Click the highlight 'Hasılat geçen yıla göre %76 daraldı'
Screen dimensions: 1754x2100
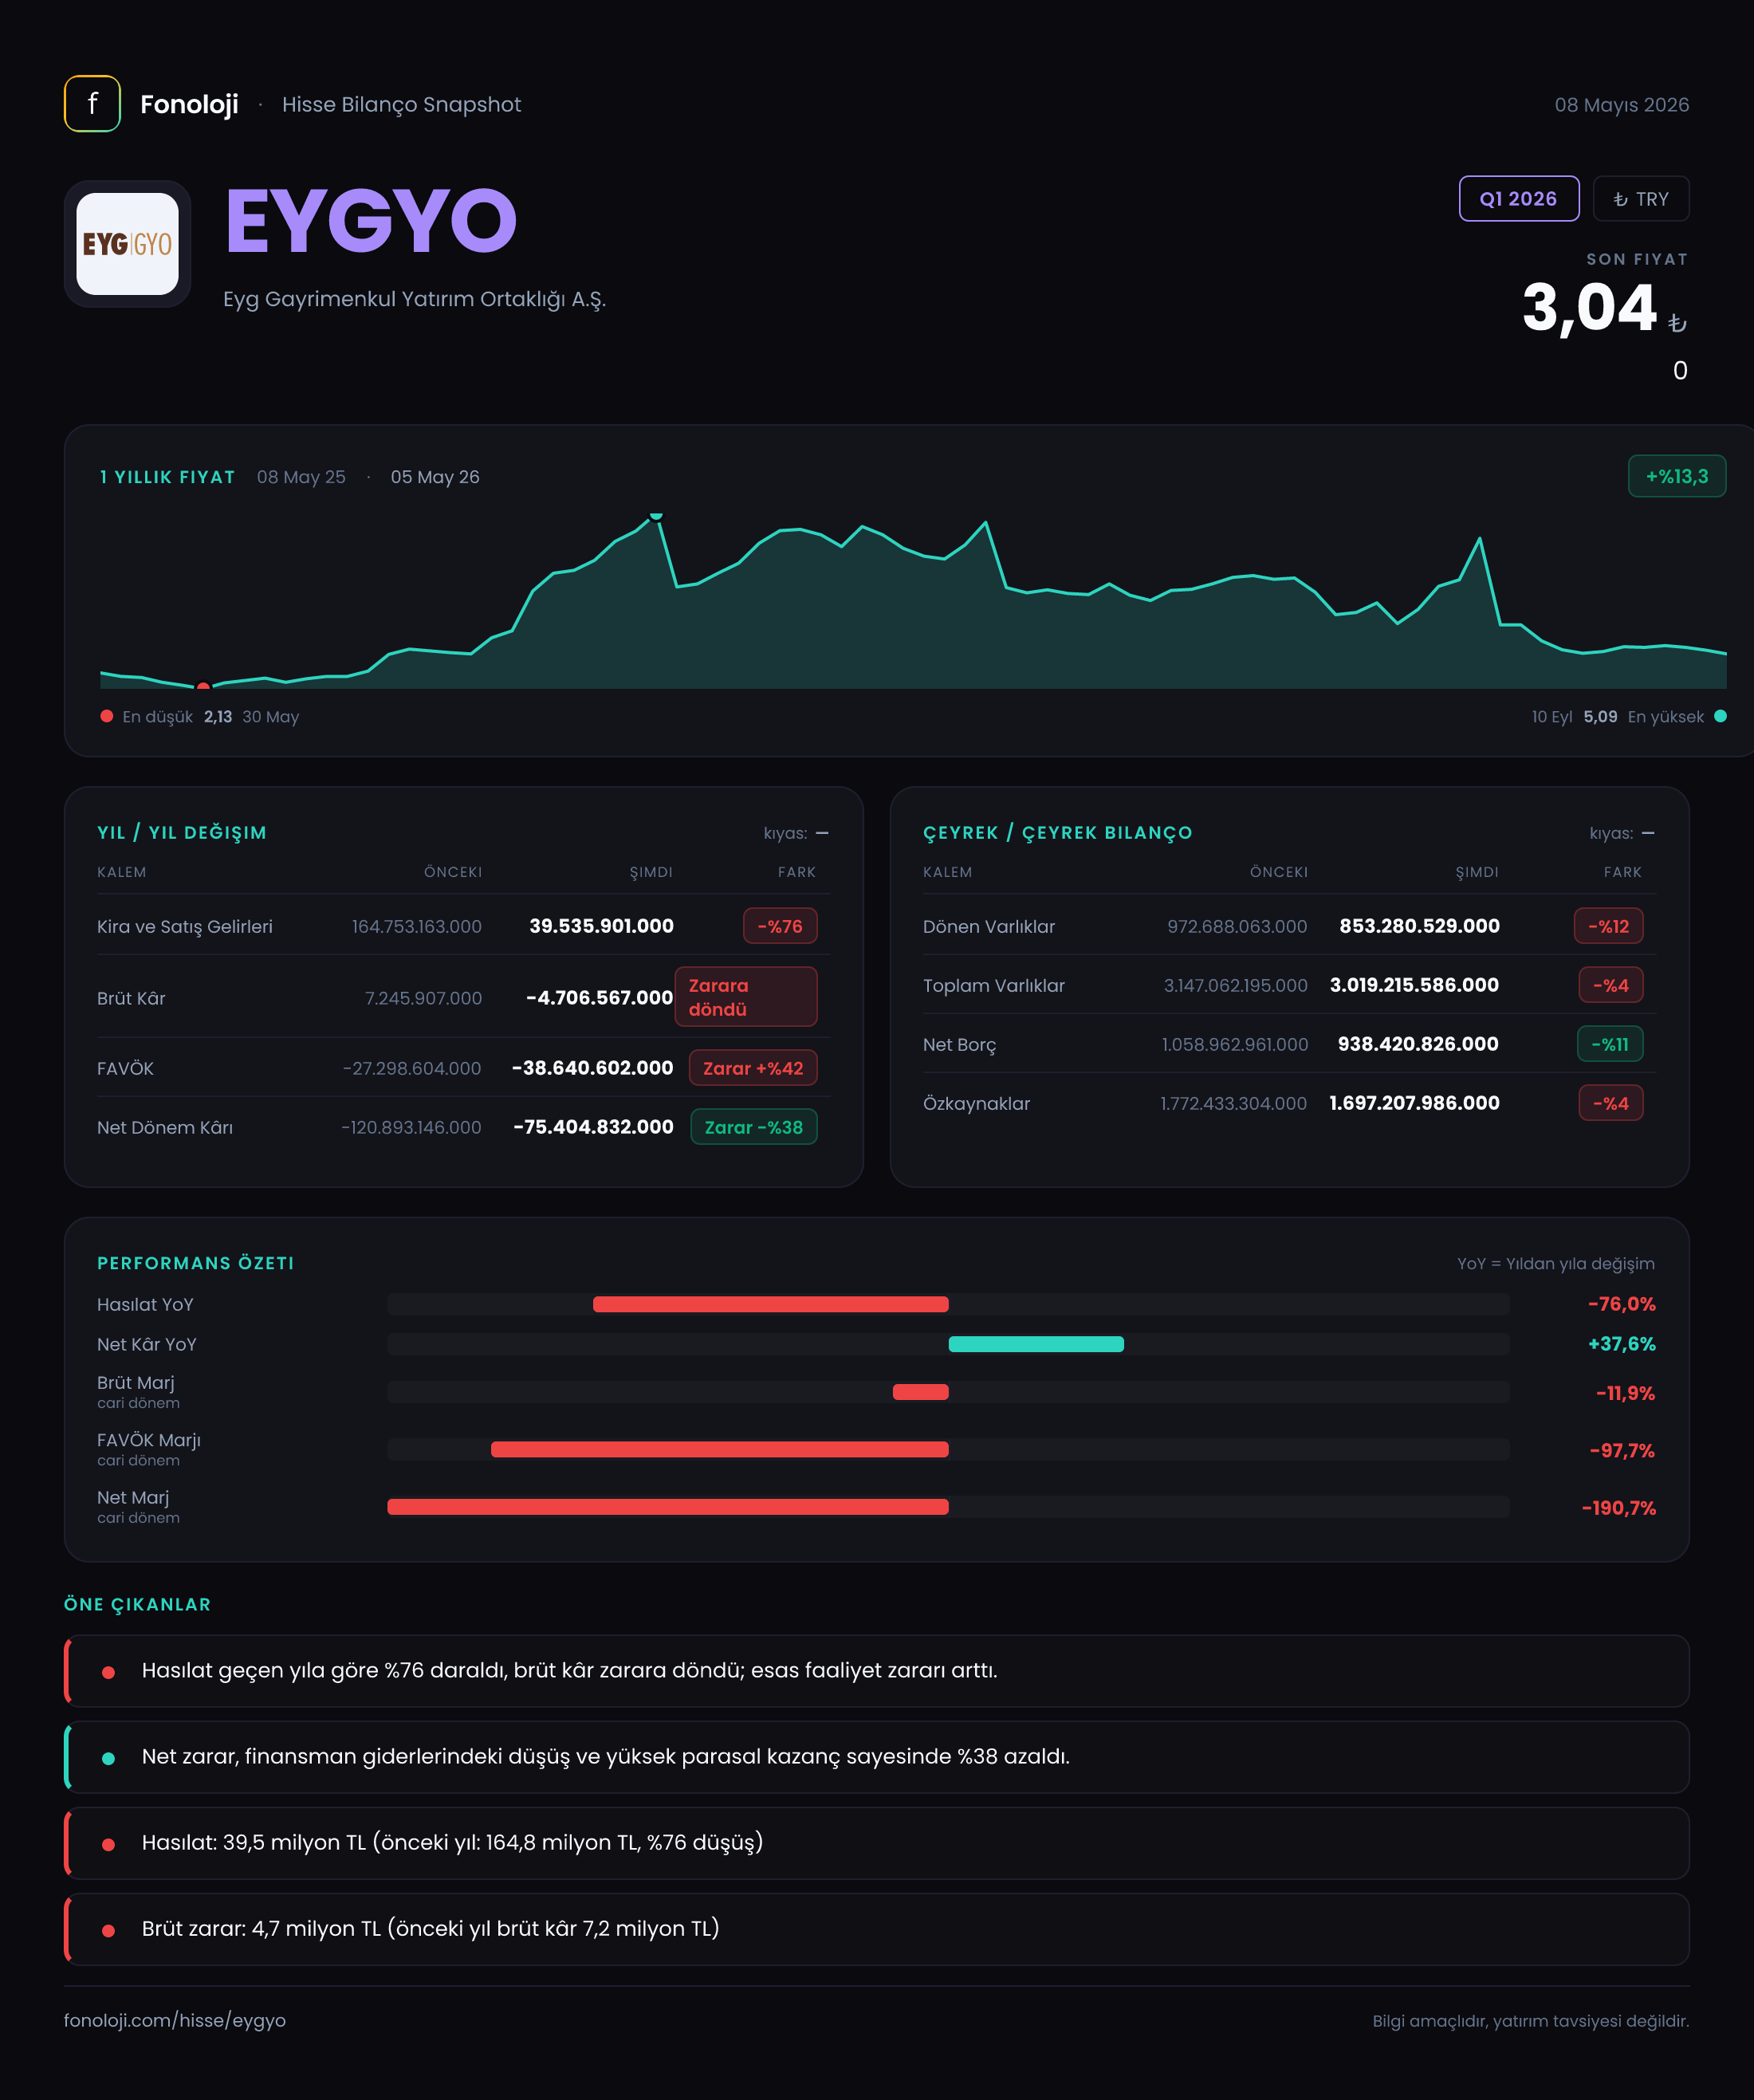(x=876, y=1671)
